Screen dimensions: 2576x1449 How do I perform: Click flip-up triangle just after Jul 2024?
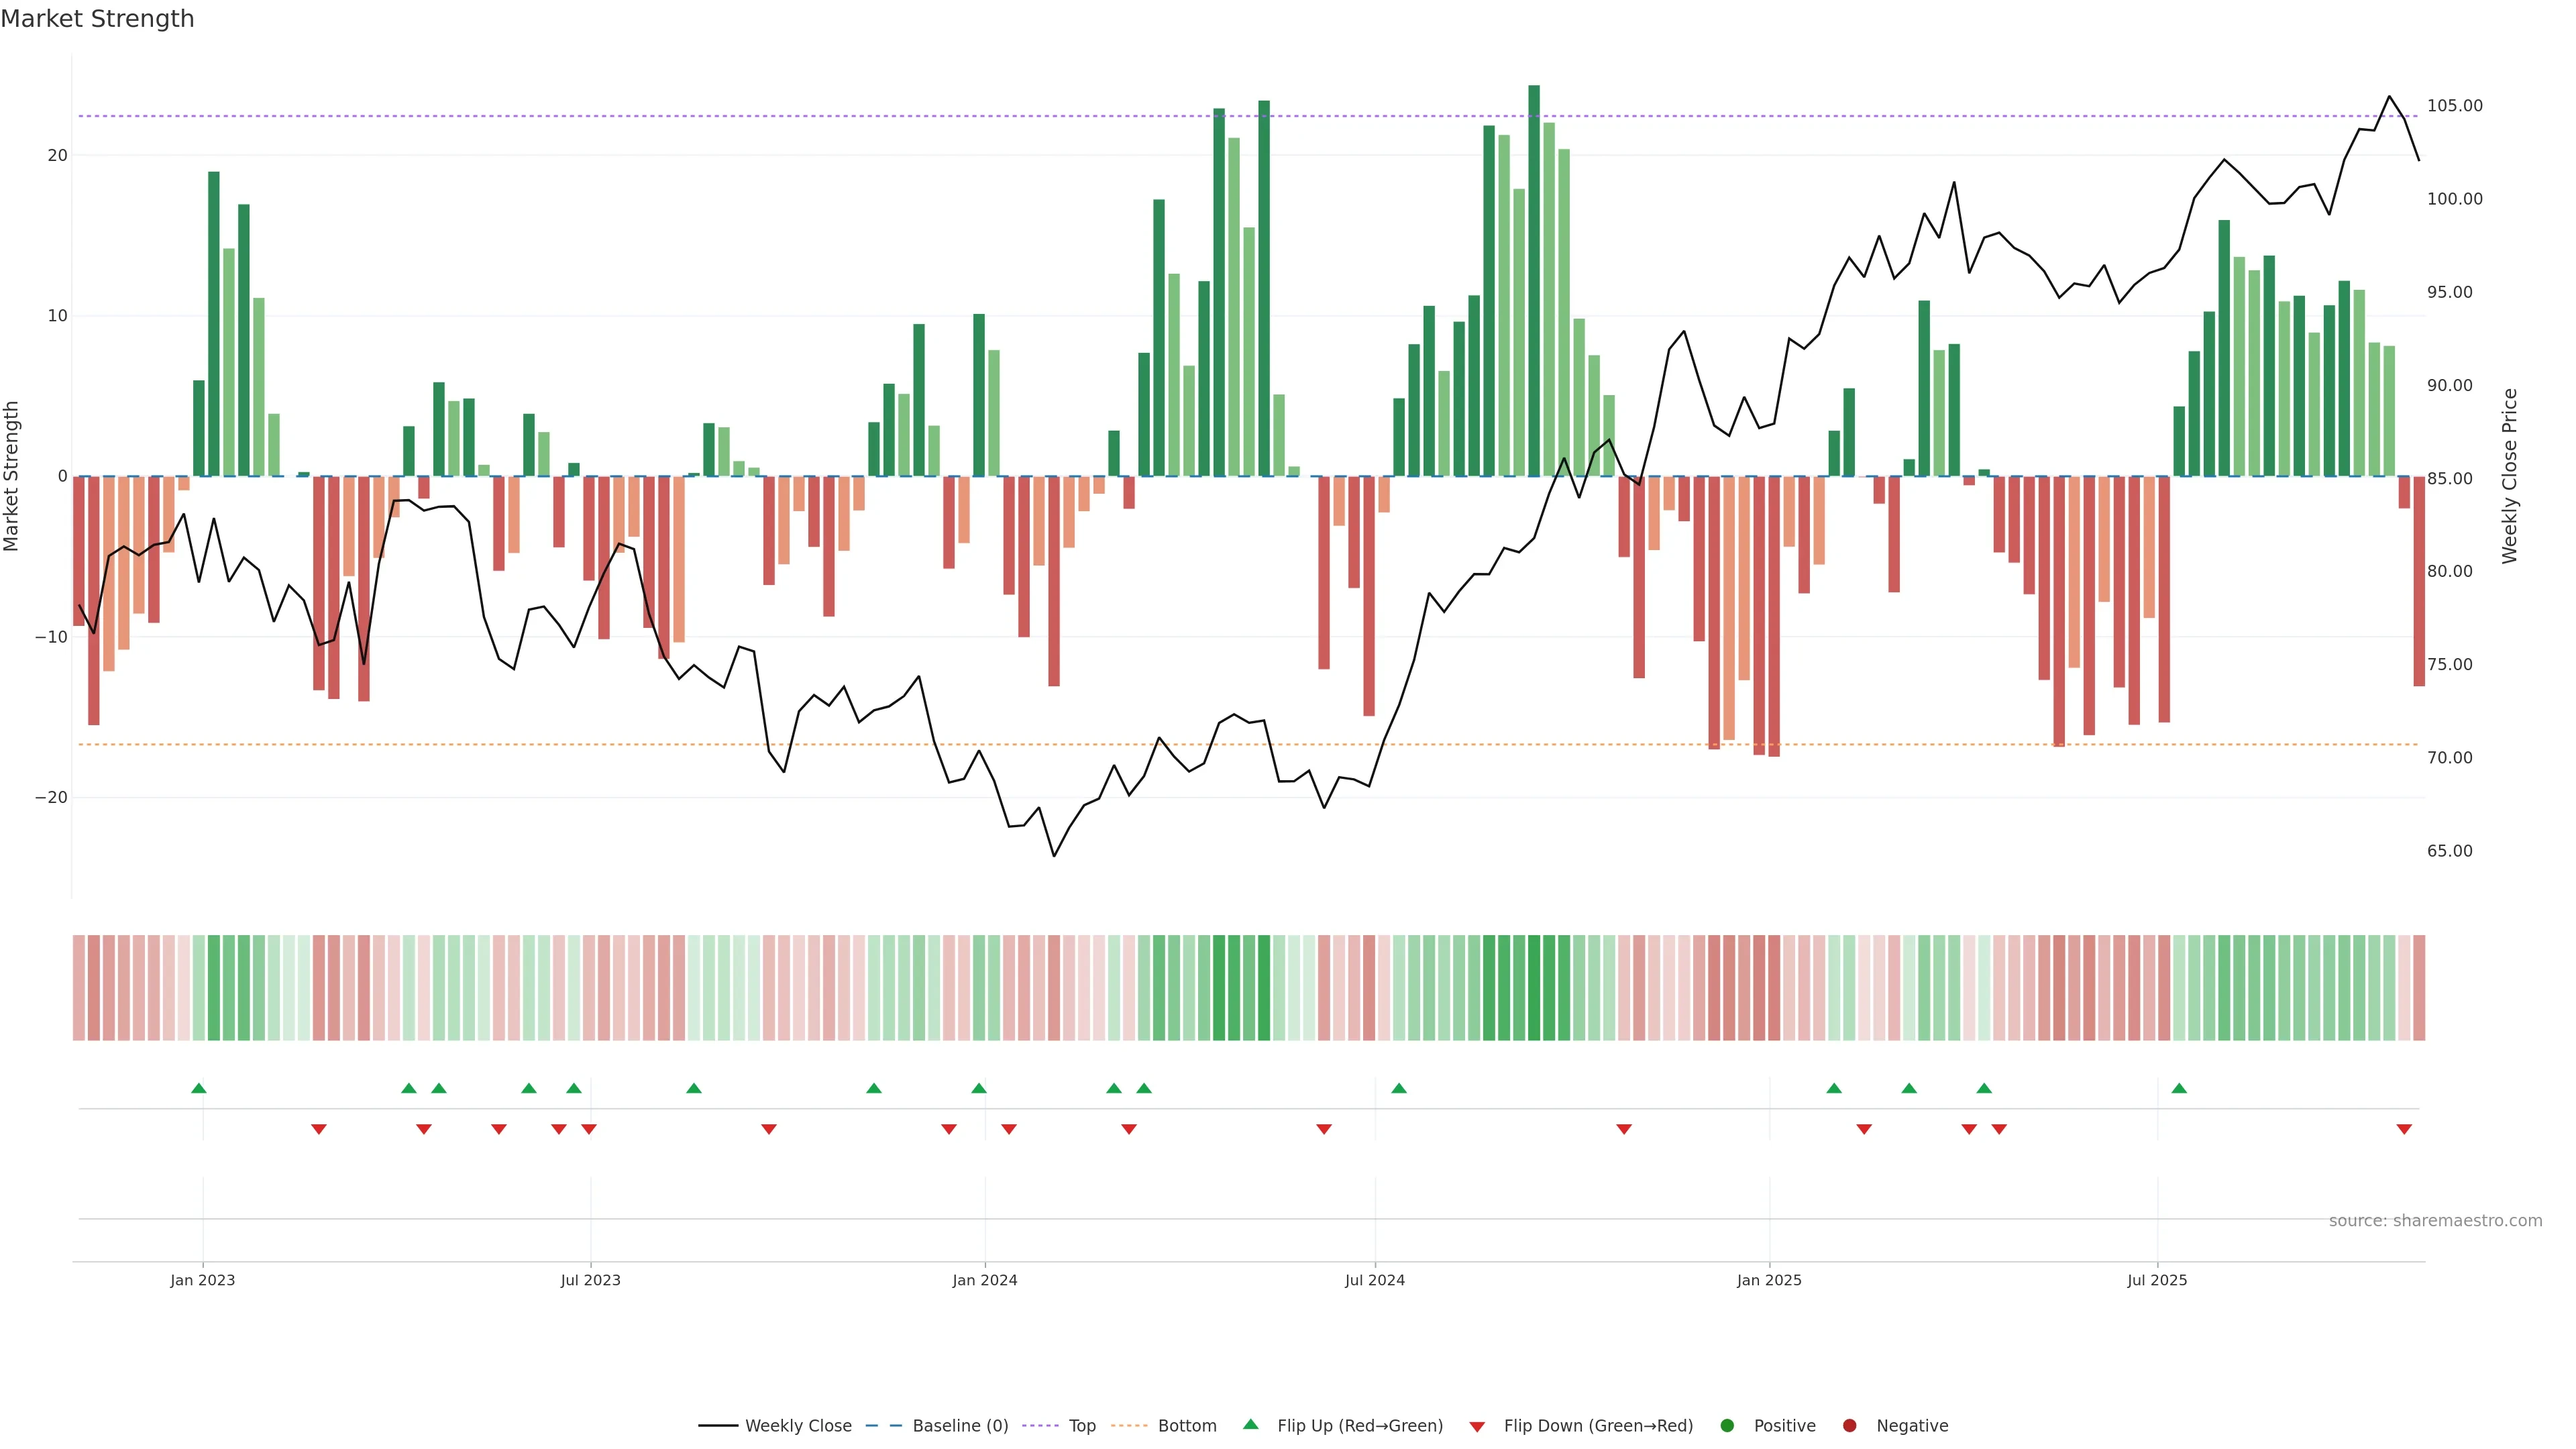(1399, 1088)
